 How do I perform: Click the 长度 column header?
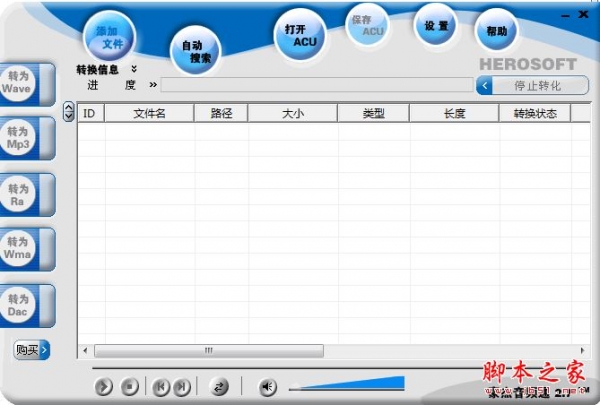click(454, 113)
